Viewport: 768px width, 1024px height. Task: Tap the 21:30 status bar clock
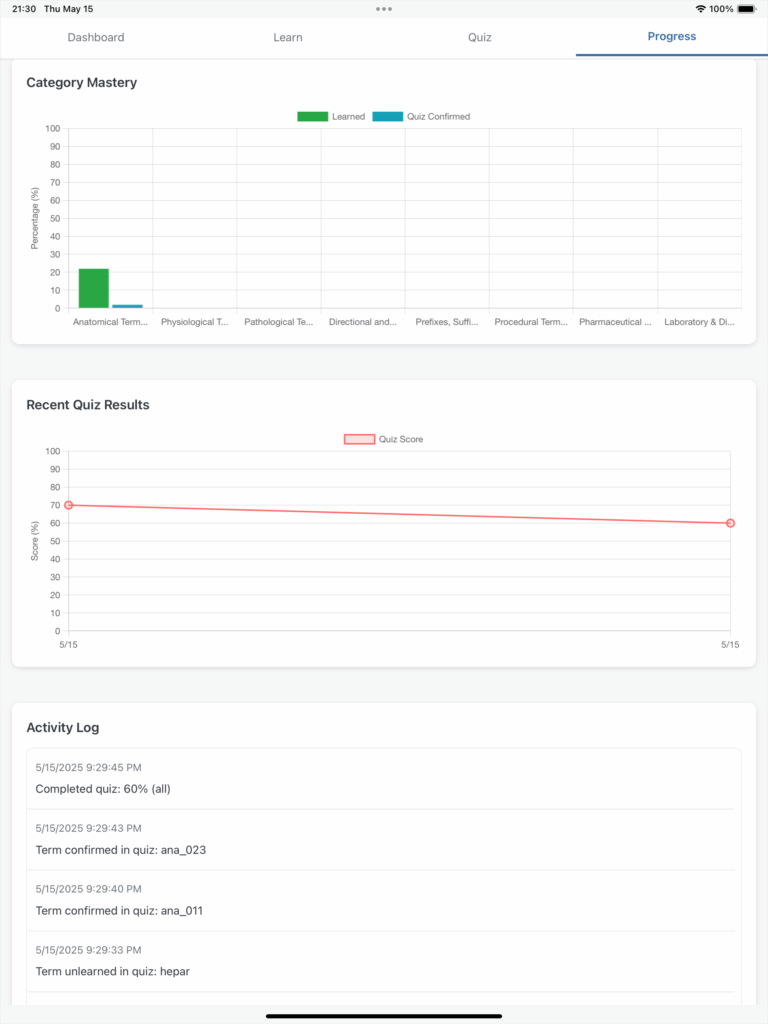pos(24,9)
